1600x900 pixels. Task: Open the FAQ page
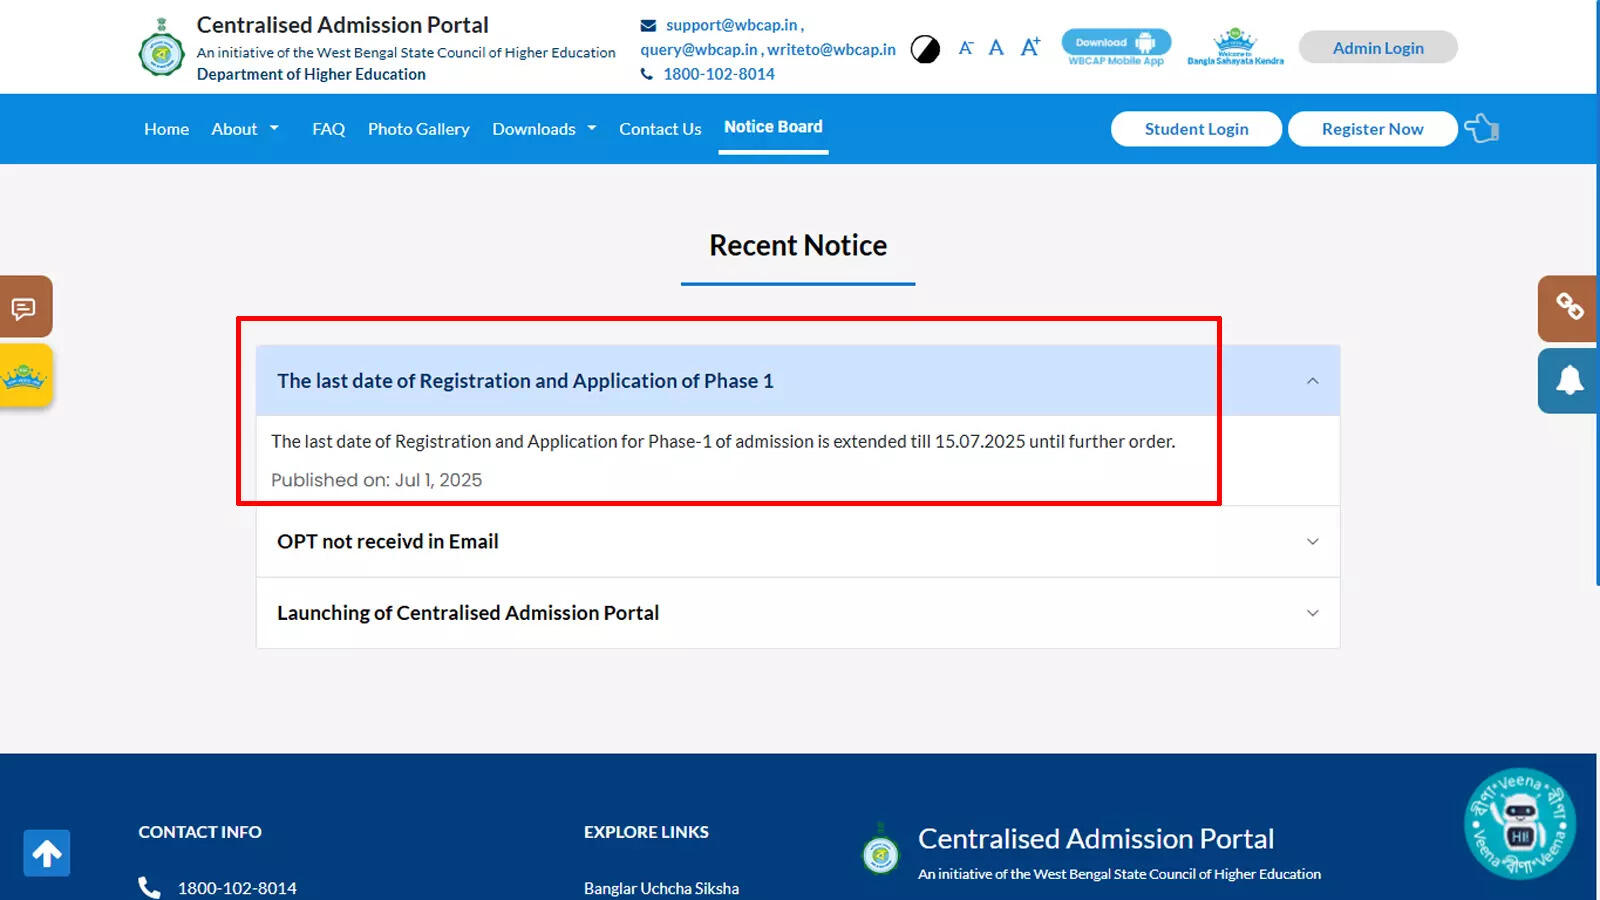(x=328, y=129)
